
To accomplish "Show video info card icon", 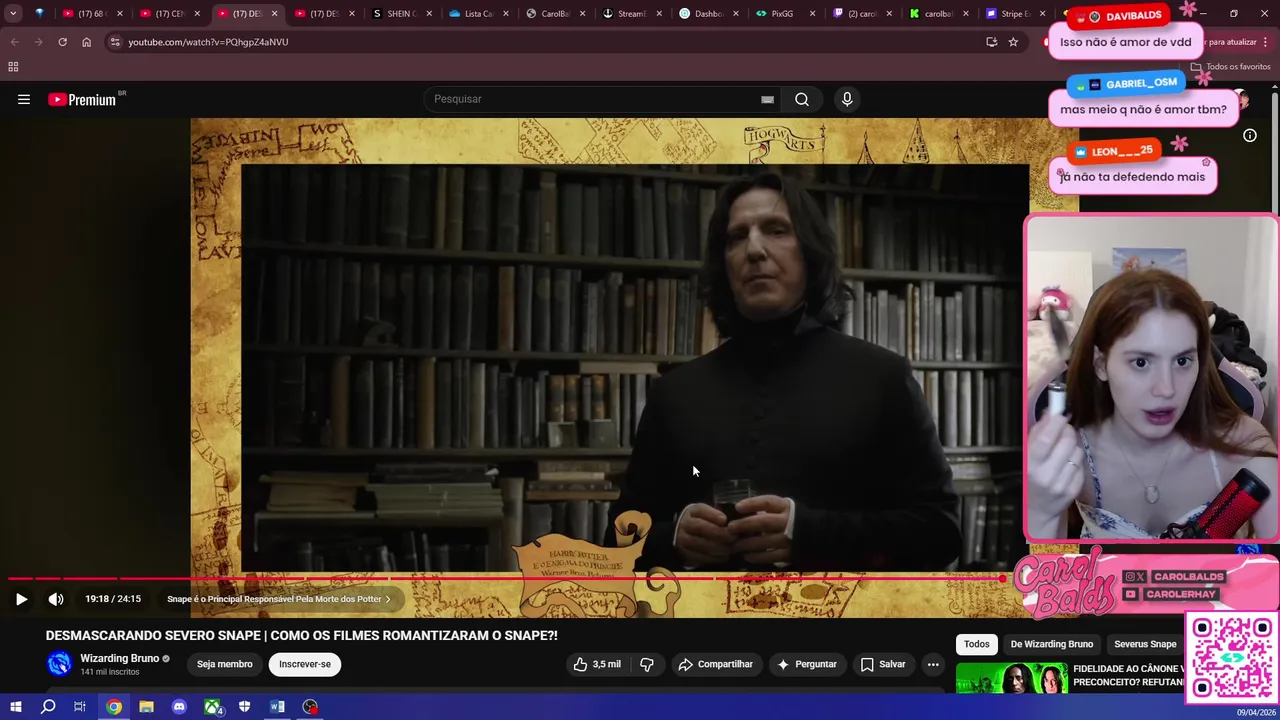I will [1250, 136].
